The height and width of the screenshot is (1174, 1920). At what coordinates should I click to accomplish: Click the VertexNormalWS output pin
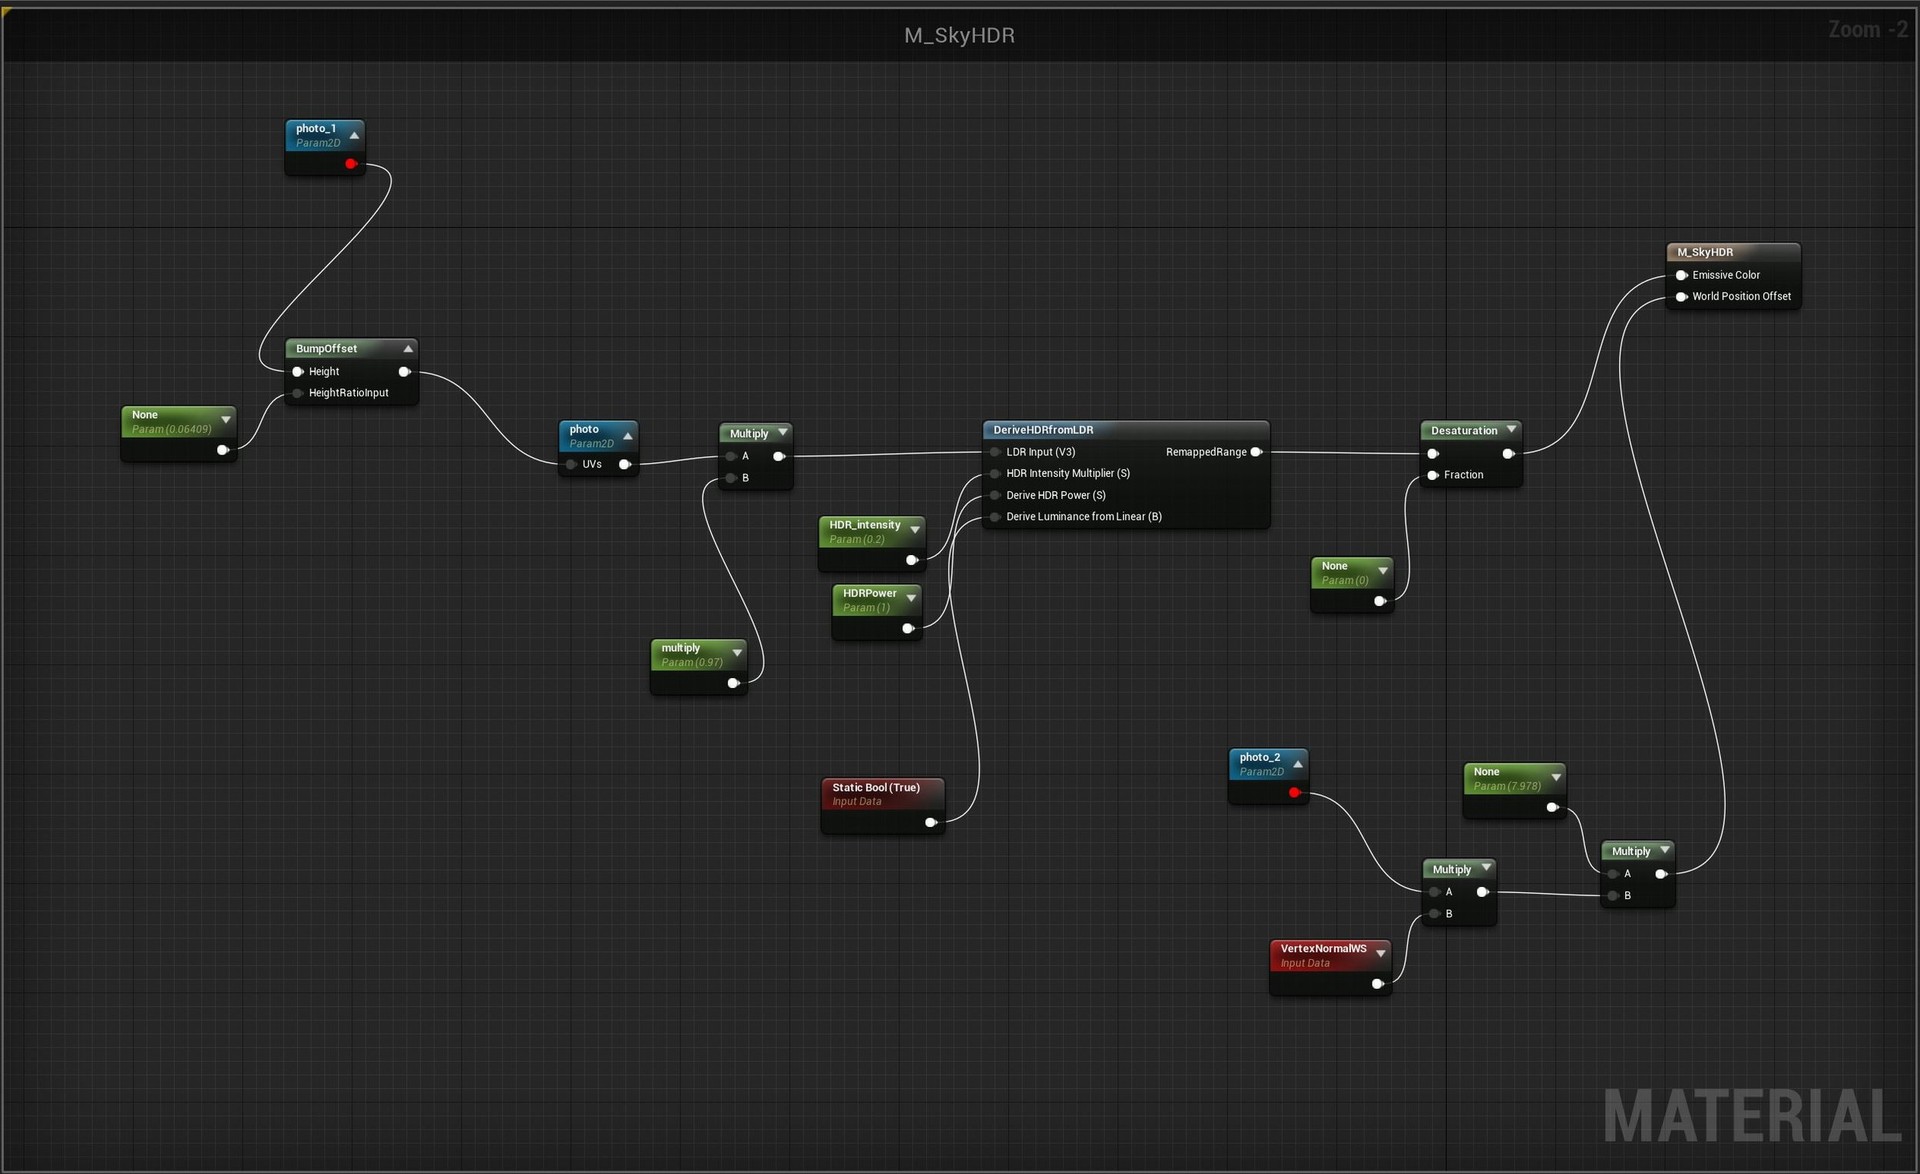1377,984
